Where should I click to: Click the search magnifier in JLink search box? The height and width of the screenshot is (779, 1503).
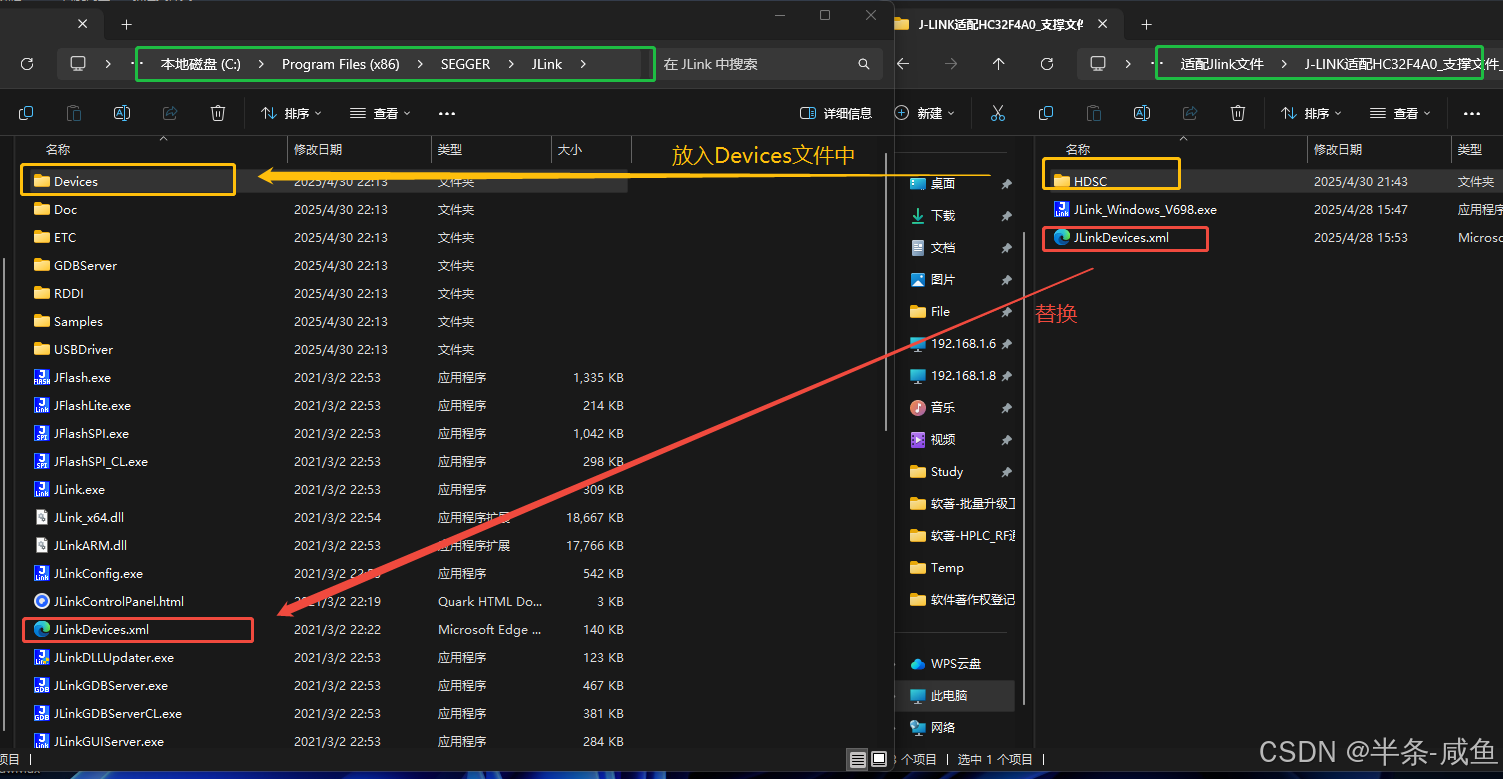point(864,64)
